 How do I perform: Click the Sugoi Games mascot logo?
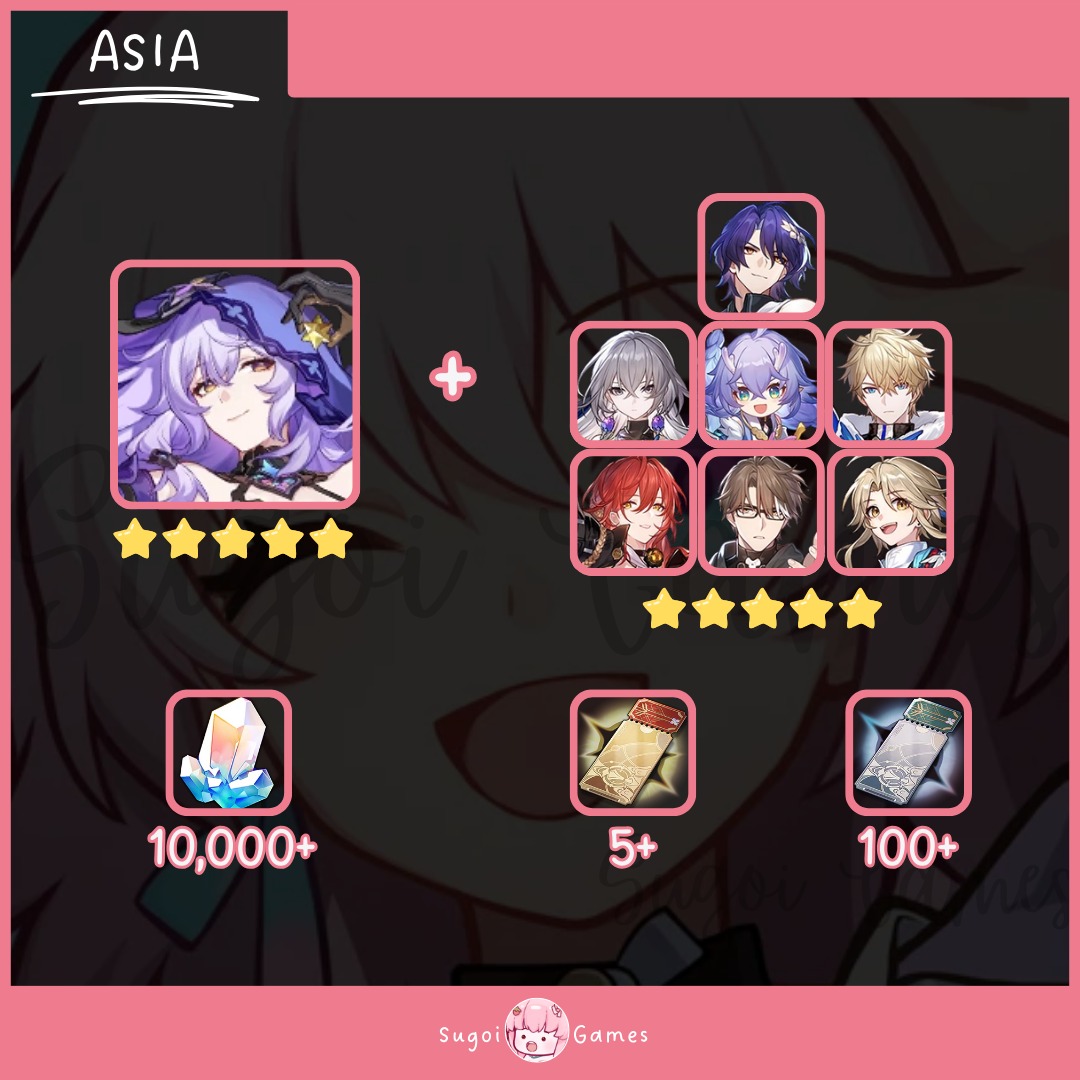click(x=537, y=1030)
